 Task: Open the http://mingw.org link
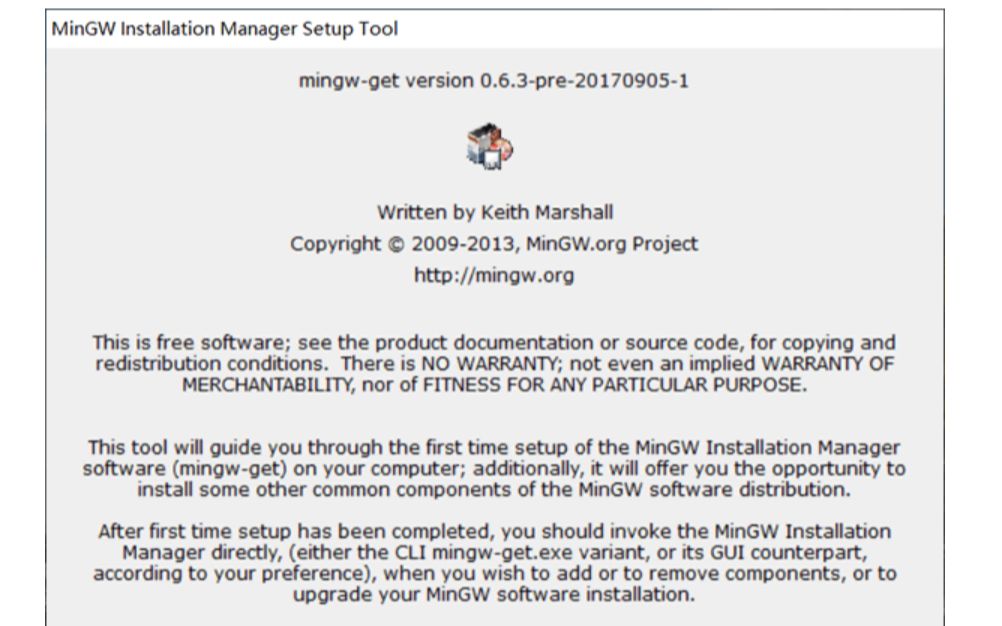pos(494,276)
